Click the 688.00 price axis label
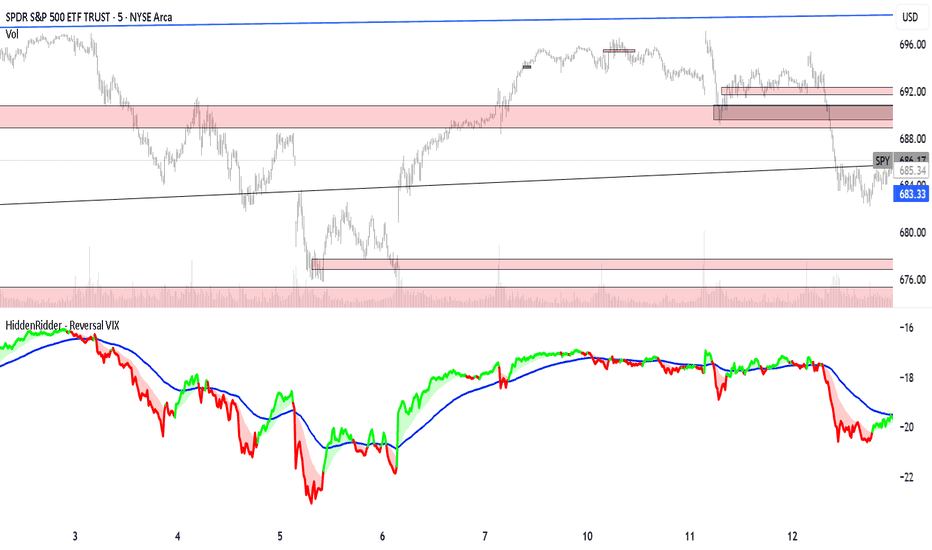The width and height of the screenshot is (932, 550). 913,139
